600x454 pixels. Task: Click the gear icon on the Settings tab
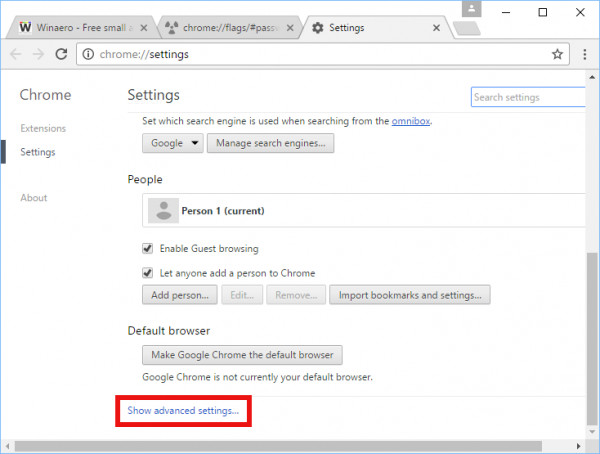pos(318,28)
